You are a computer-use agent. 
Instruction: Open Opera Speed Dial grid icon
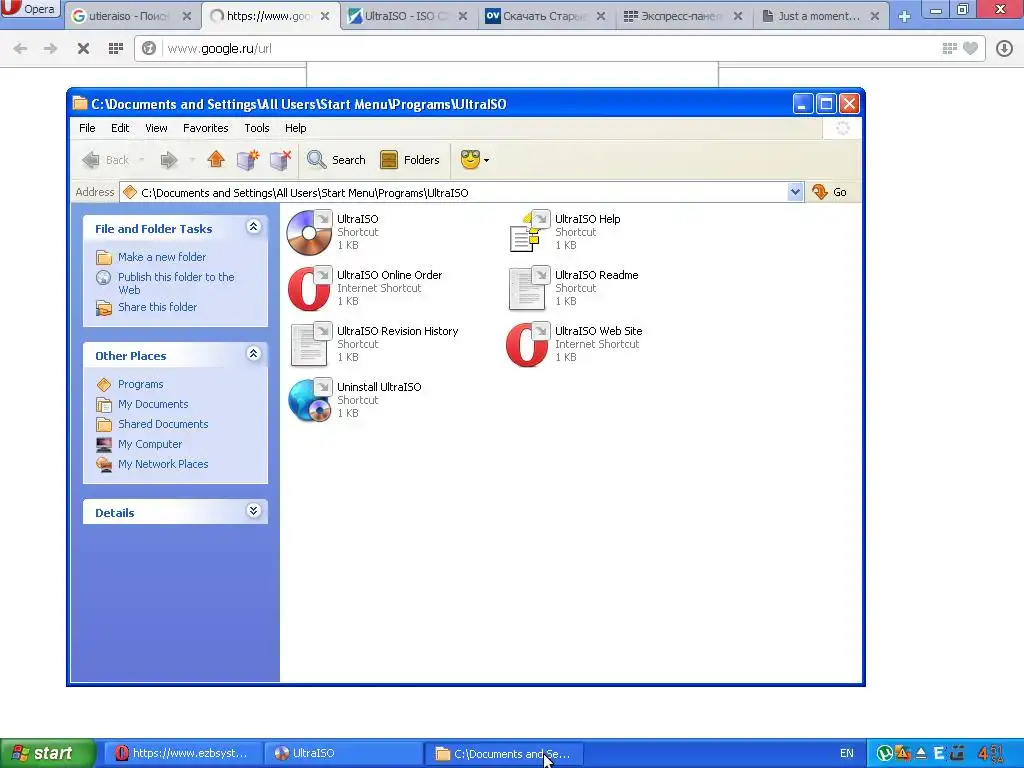point(116,48)
